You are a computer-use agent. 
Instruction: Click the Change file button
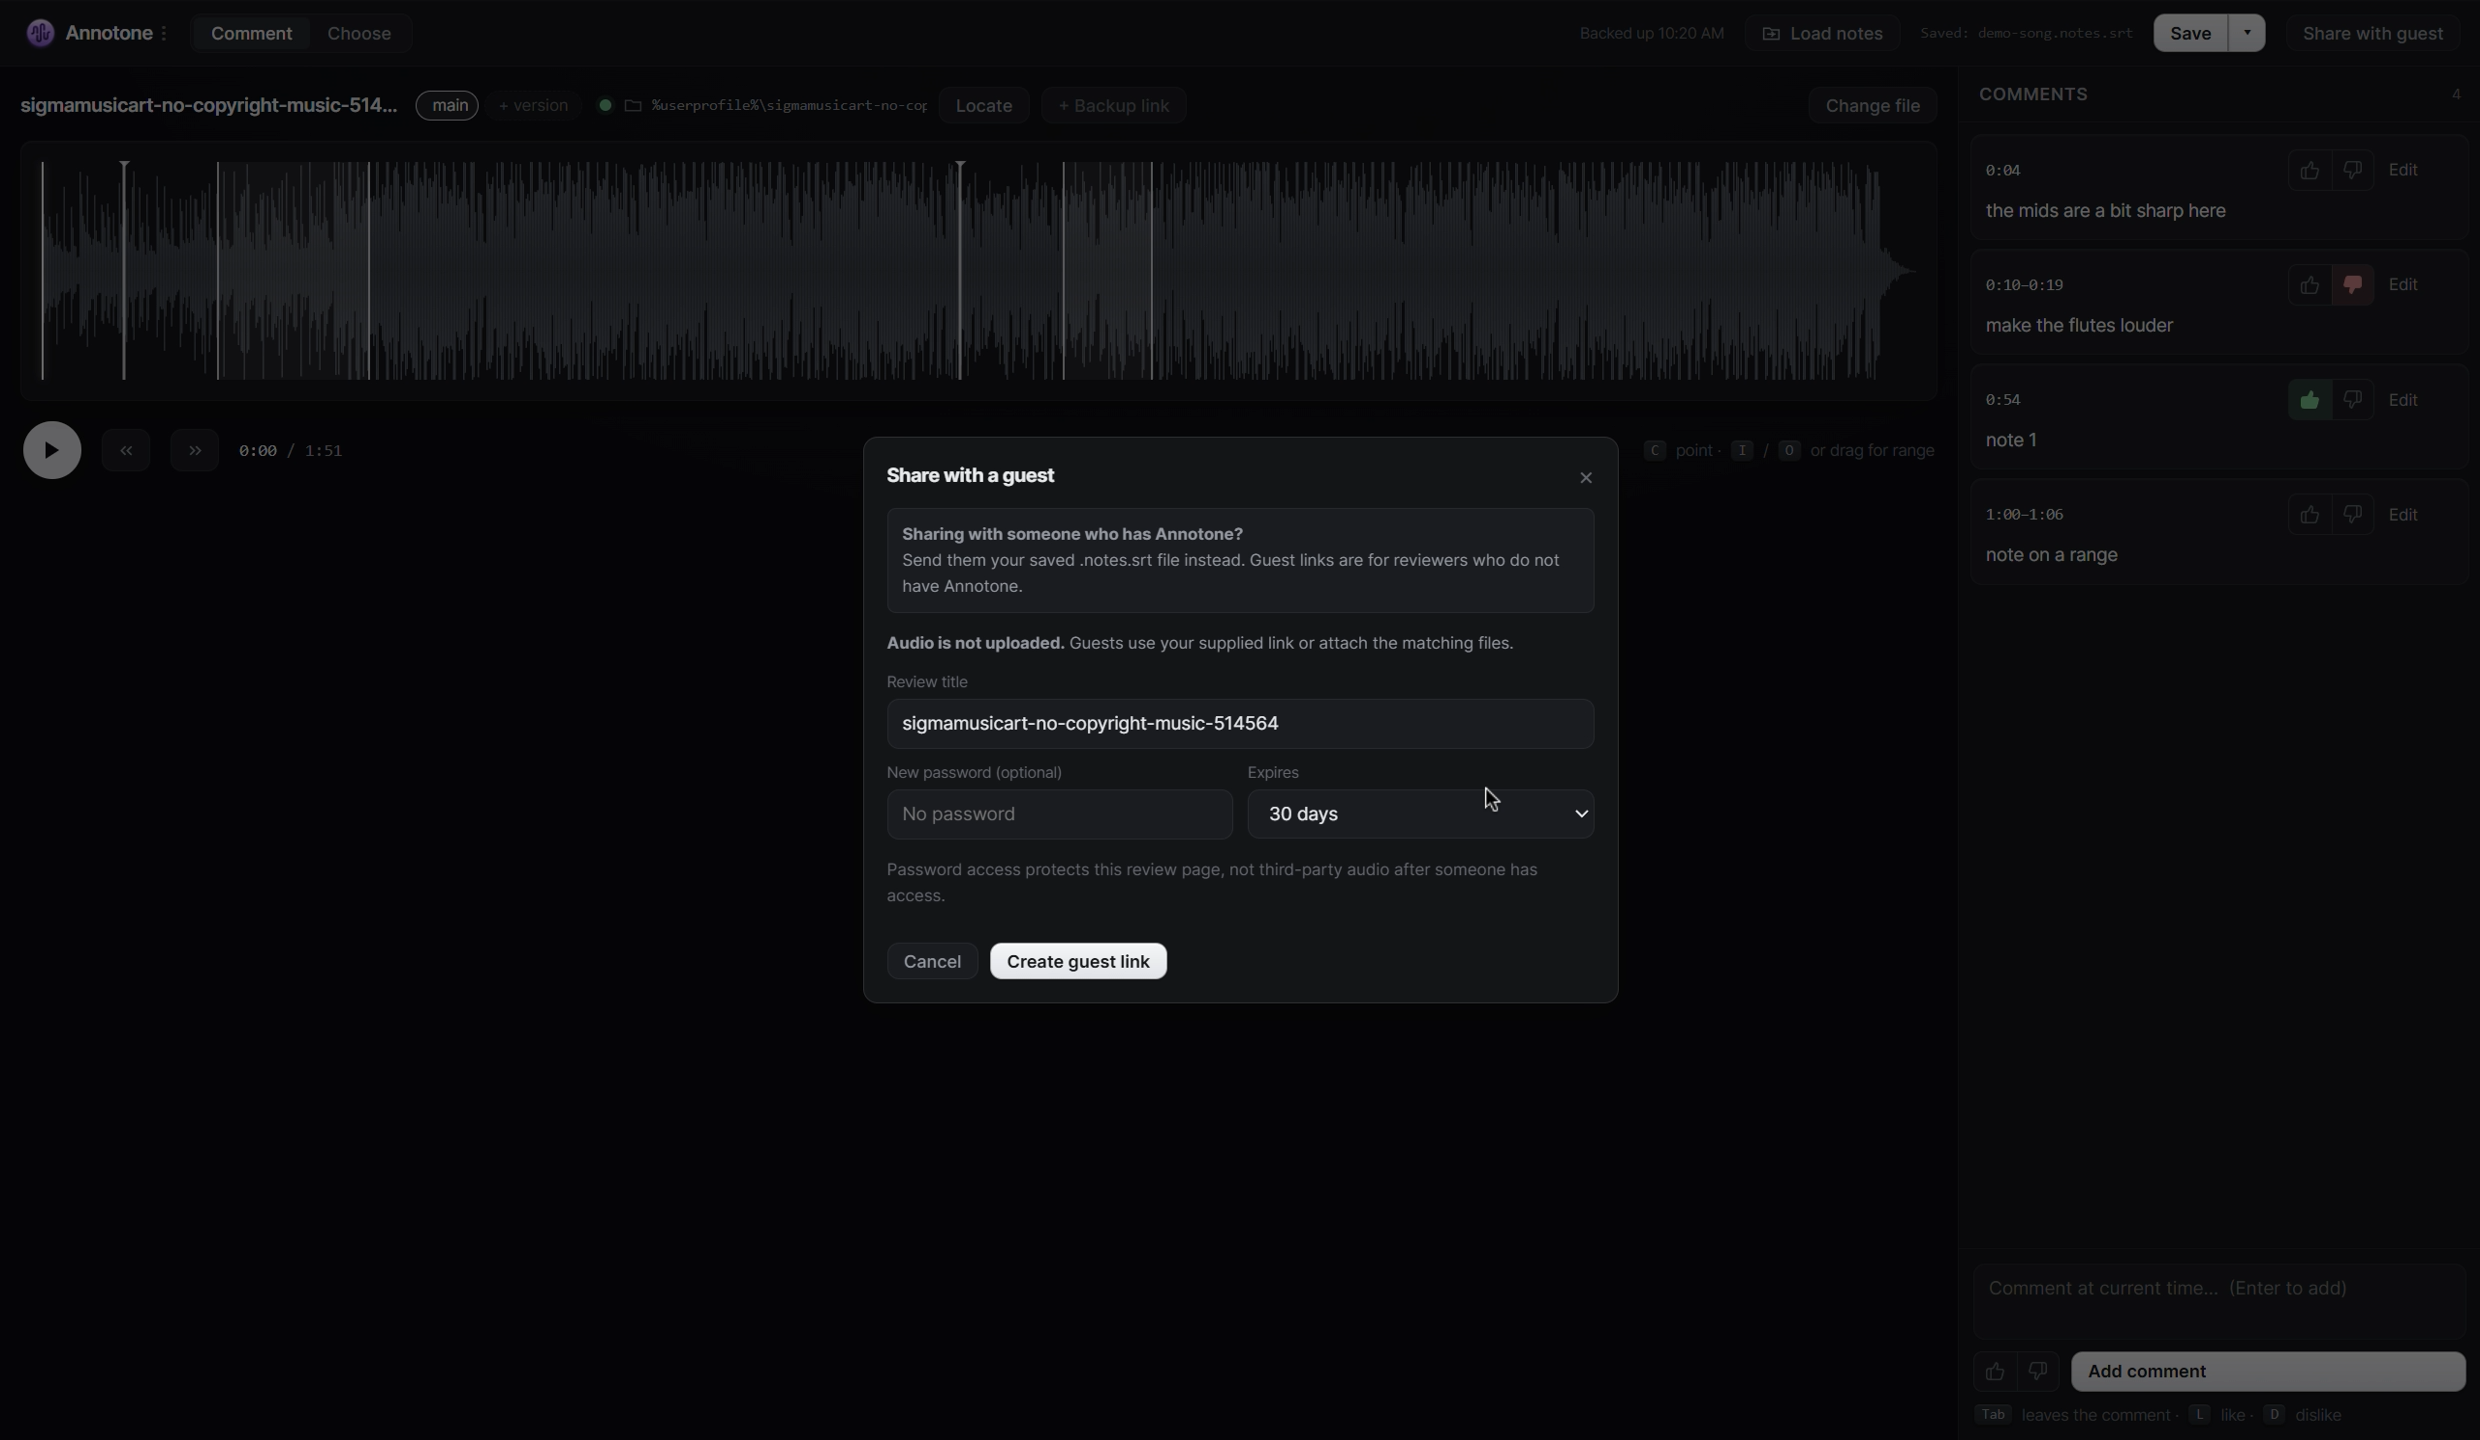(x=1872, y=105)
